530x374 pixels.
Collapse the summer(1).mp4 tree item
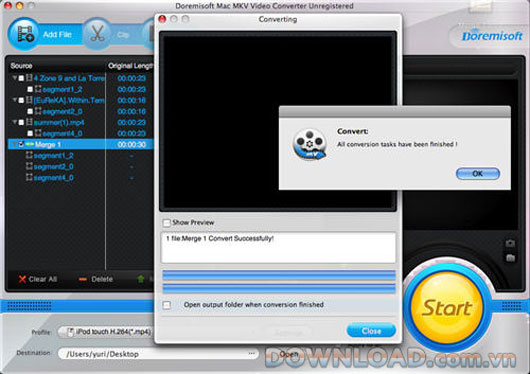point(15,122)
